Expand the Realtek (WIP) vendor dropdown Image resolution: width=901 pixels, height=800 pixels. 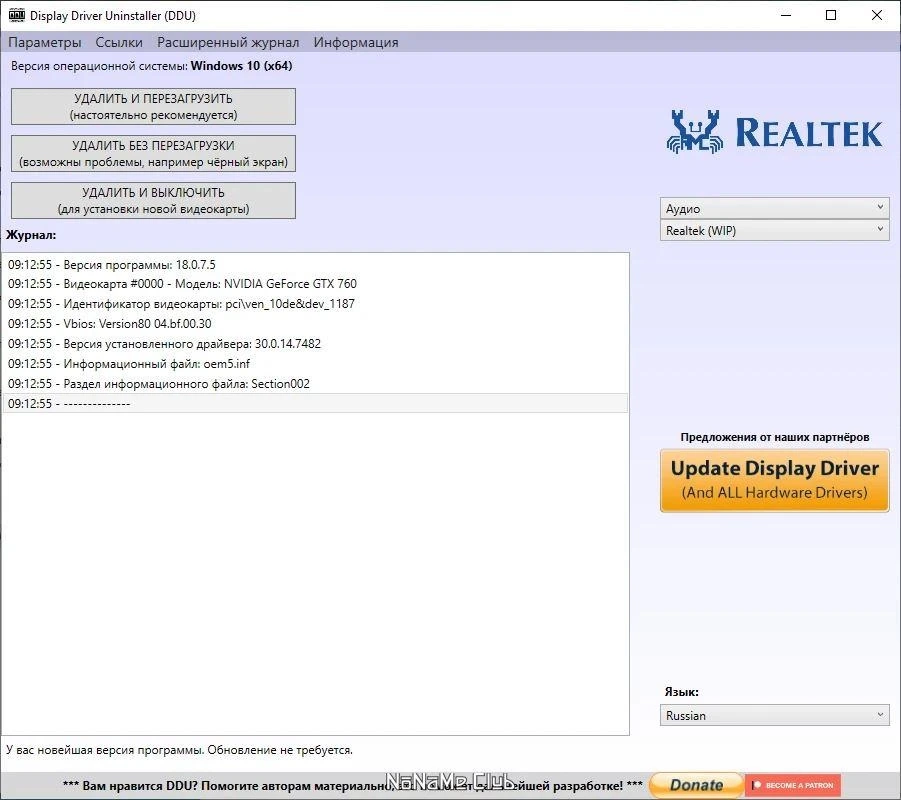tap(775, 230)
